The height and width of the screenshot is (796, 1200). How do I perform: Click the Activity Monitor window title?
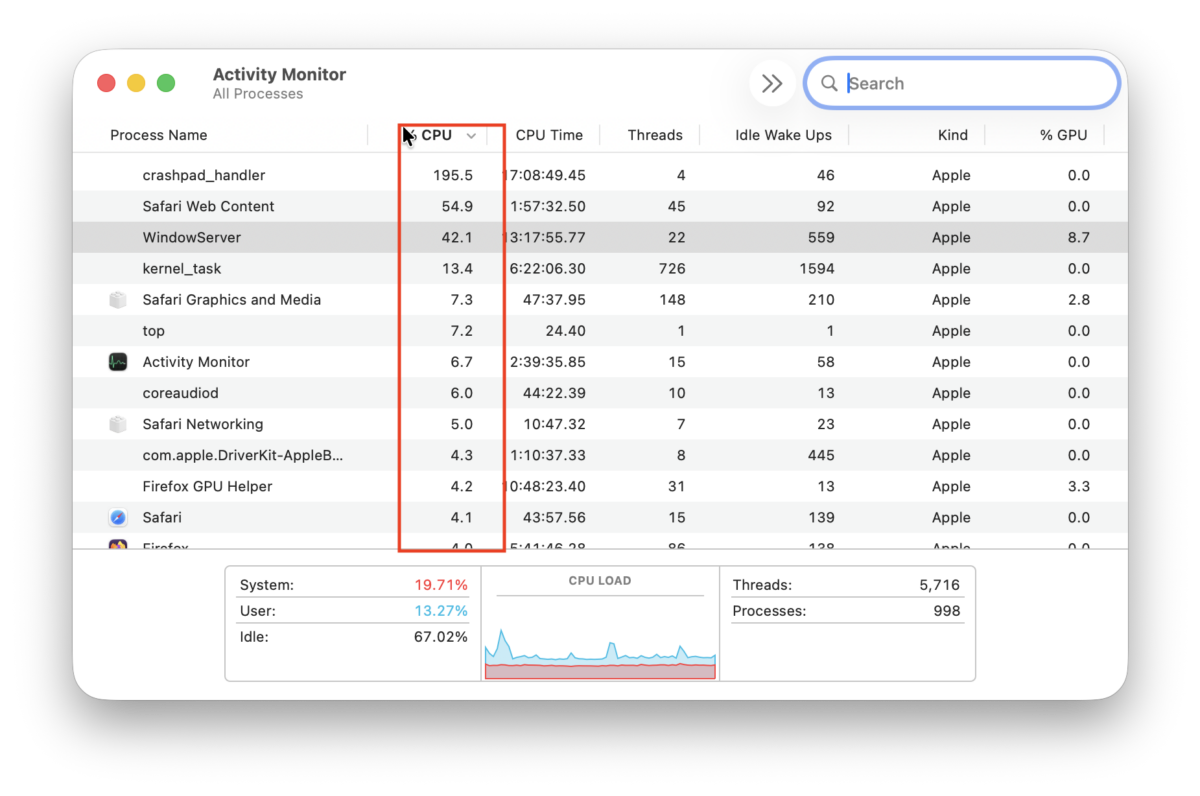tap(280, 74)
